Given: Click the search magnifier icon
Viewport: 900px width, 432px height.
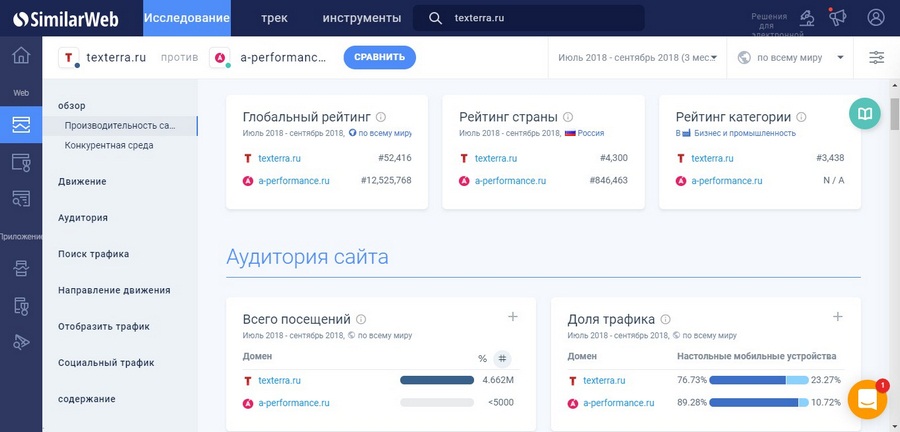Looking at the screenshot, I should pyautogui.click(x=436, y=18).
